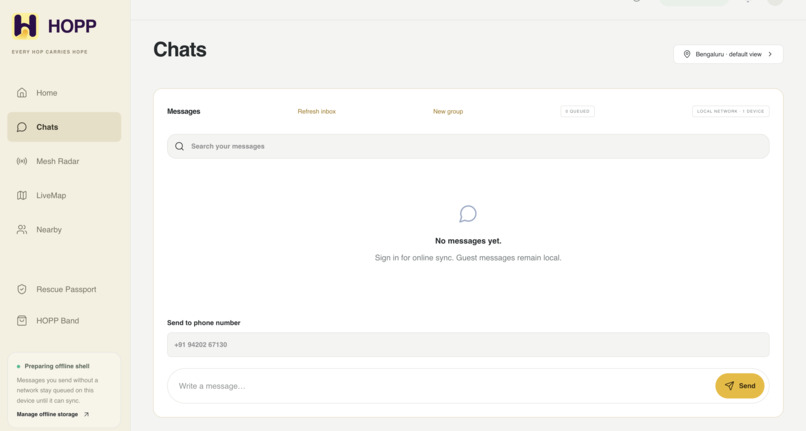Screen dimensions: 806x431
Task: Click the paper plane icon on Send
Action: tap(729, 386)
